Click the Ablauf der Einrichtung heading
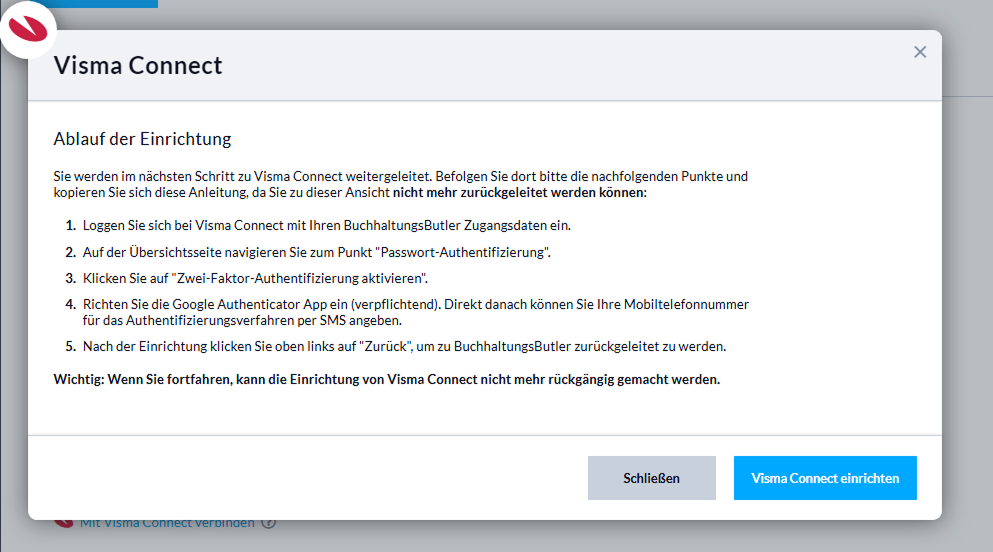This screenshot has width=993, height=552. (142, 139)
